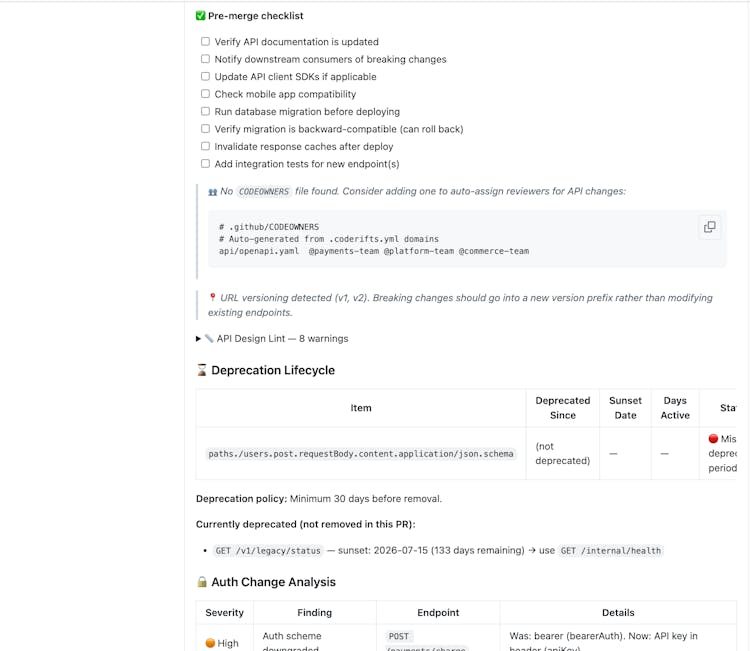Click the red circle status icon
750x651 pixels.
pos(713,439)
